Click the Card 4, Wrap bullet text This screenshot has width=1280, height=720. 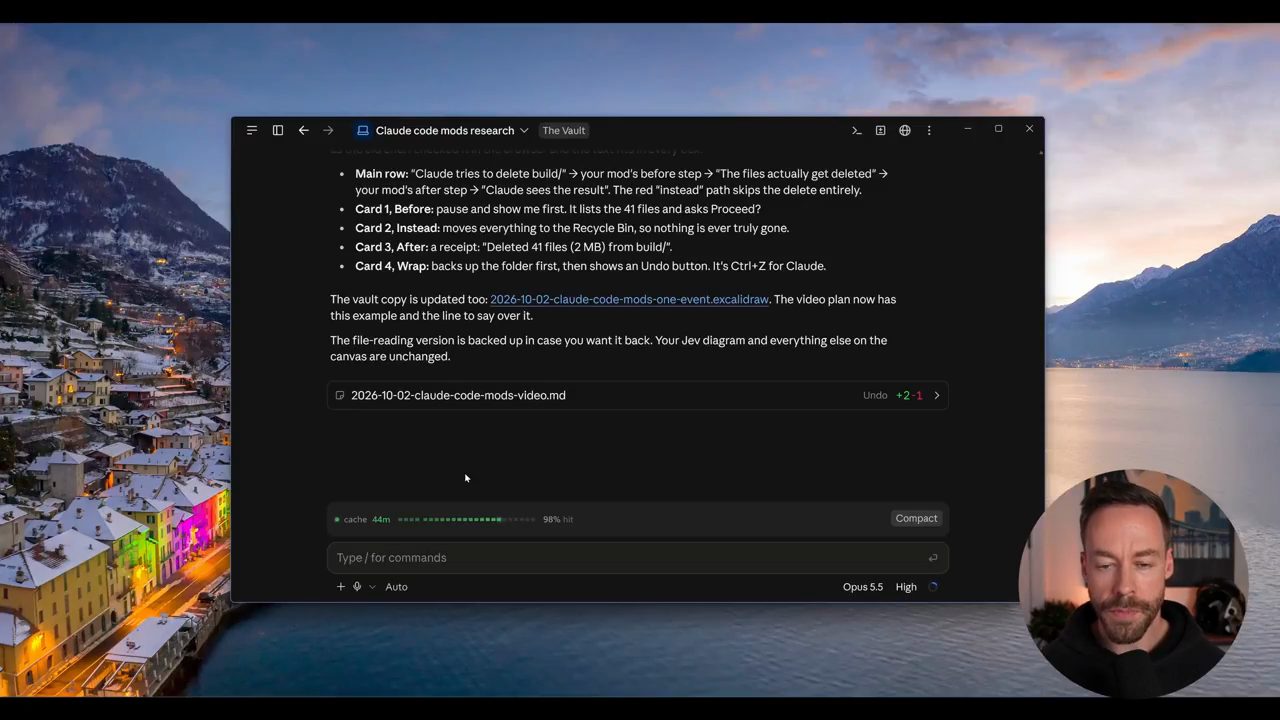590,266
